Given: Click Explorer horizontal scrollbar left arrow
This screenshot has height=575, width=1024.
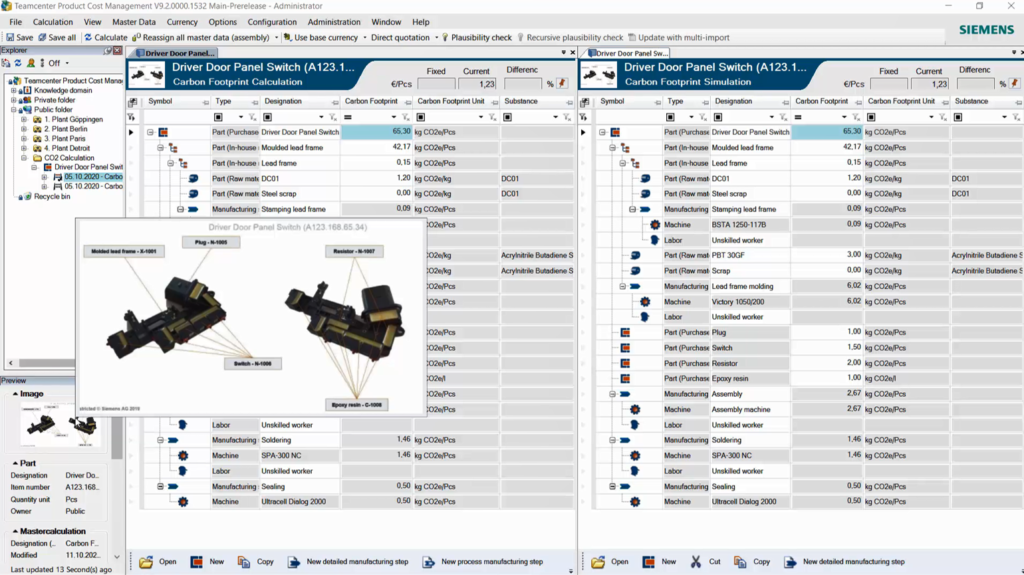Looking at the screenshot, I should coord(10,363).
